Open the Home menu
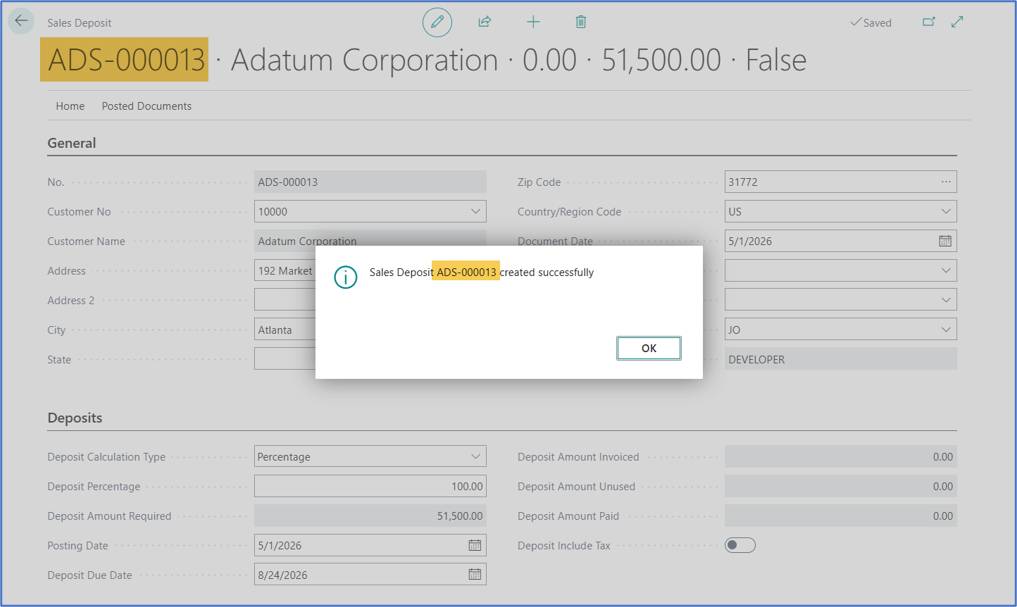Screen dimensions: 1017x607 click(x=70, y=106)
